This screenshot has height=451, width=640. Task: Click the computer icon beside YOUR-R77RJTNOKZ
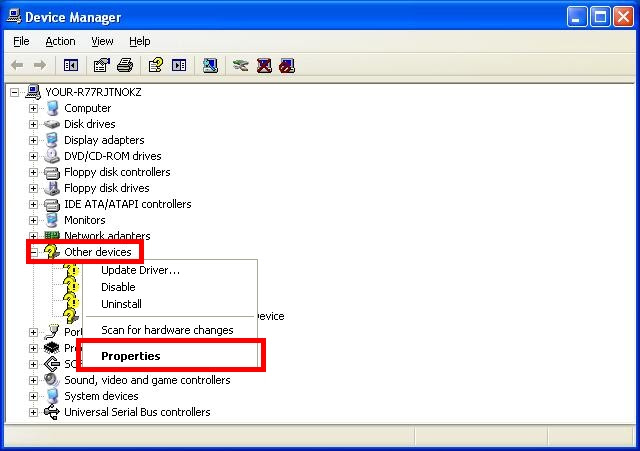(x=33, y=92)
